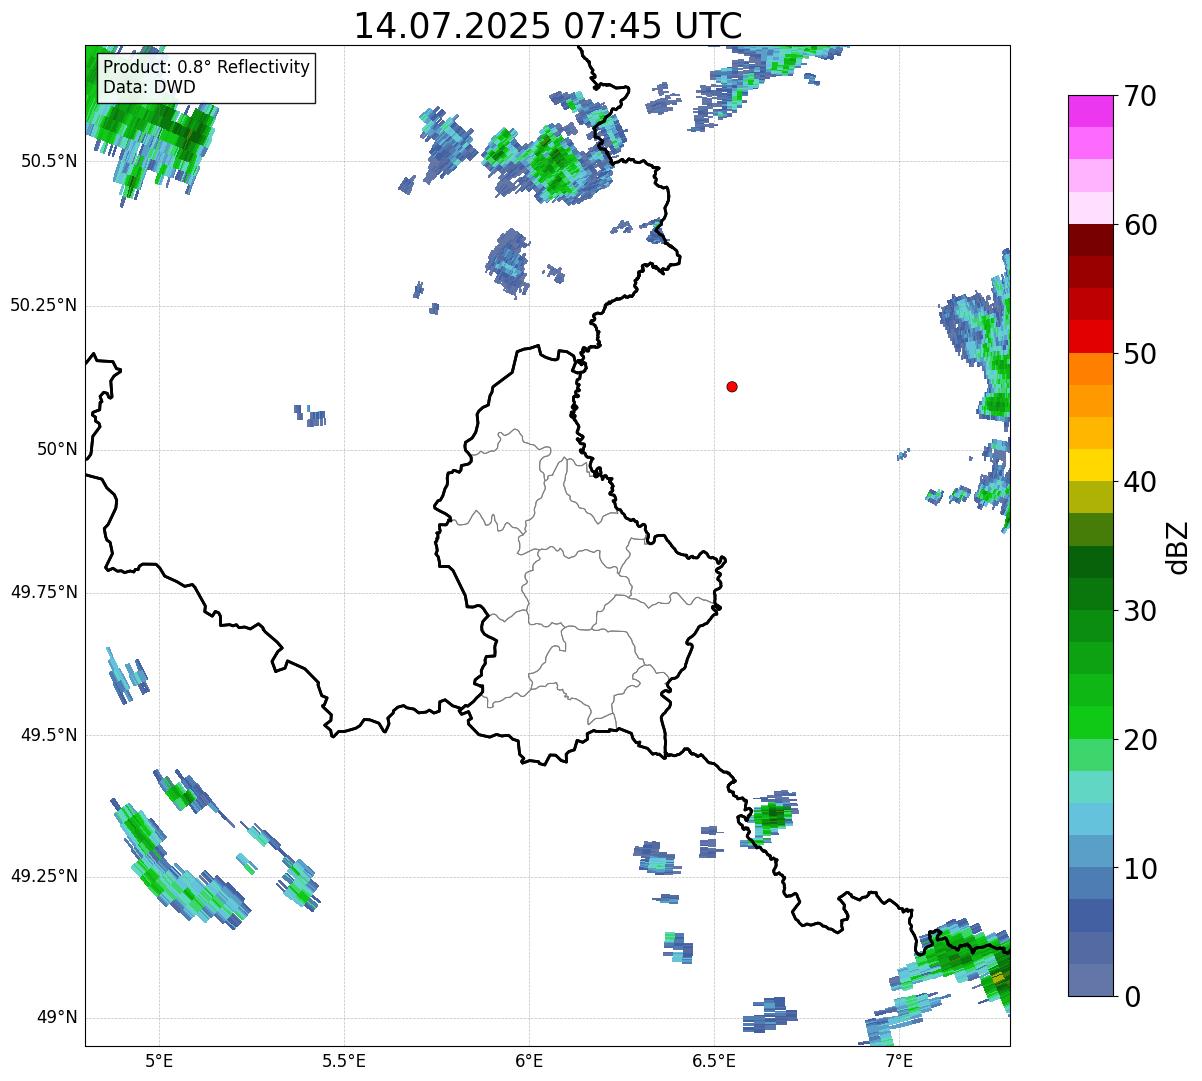Click the 'Data: DWD' label

(149, 87)
